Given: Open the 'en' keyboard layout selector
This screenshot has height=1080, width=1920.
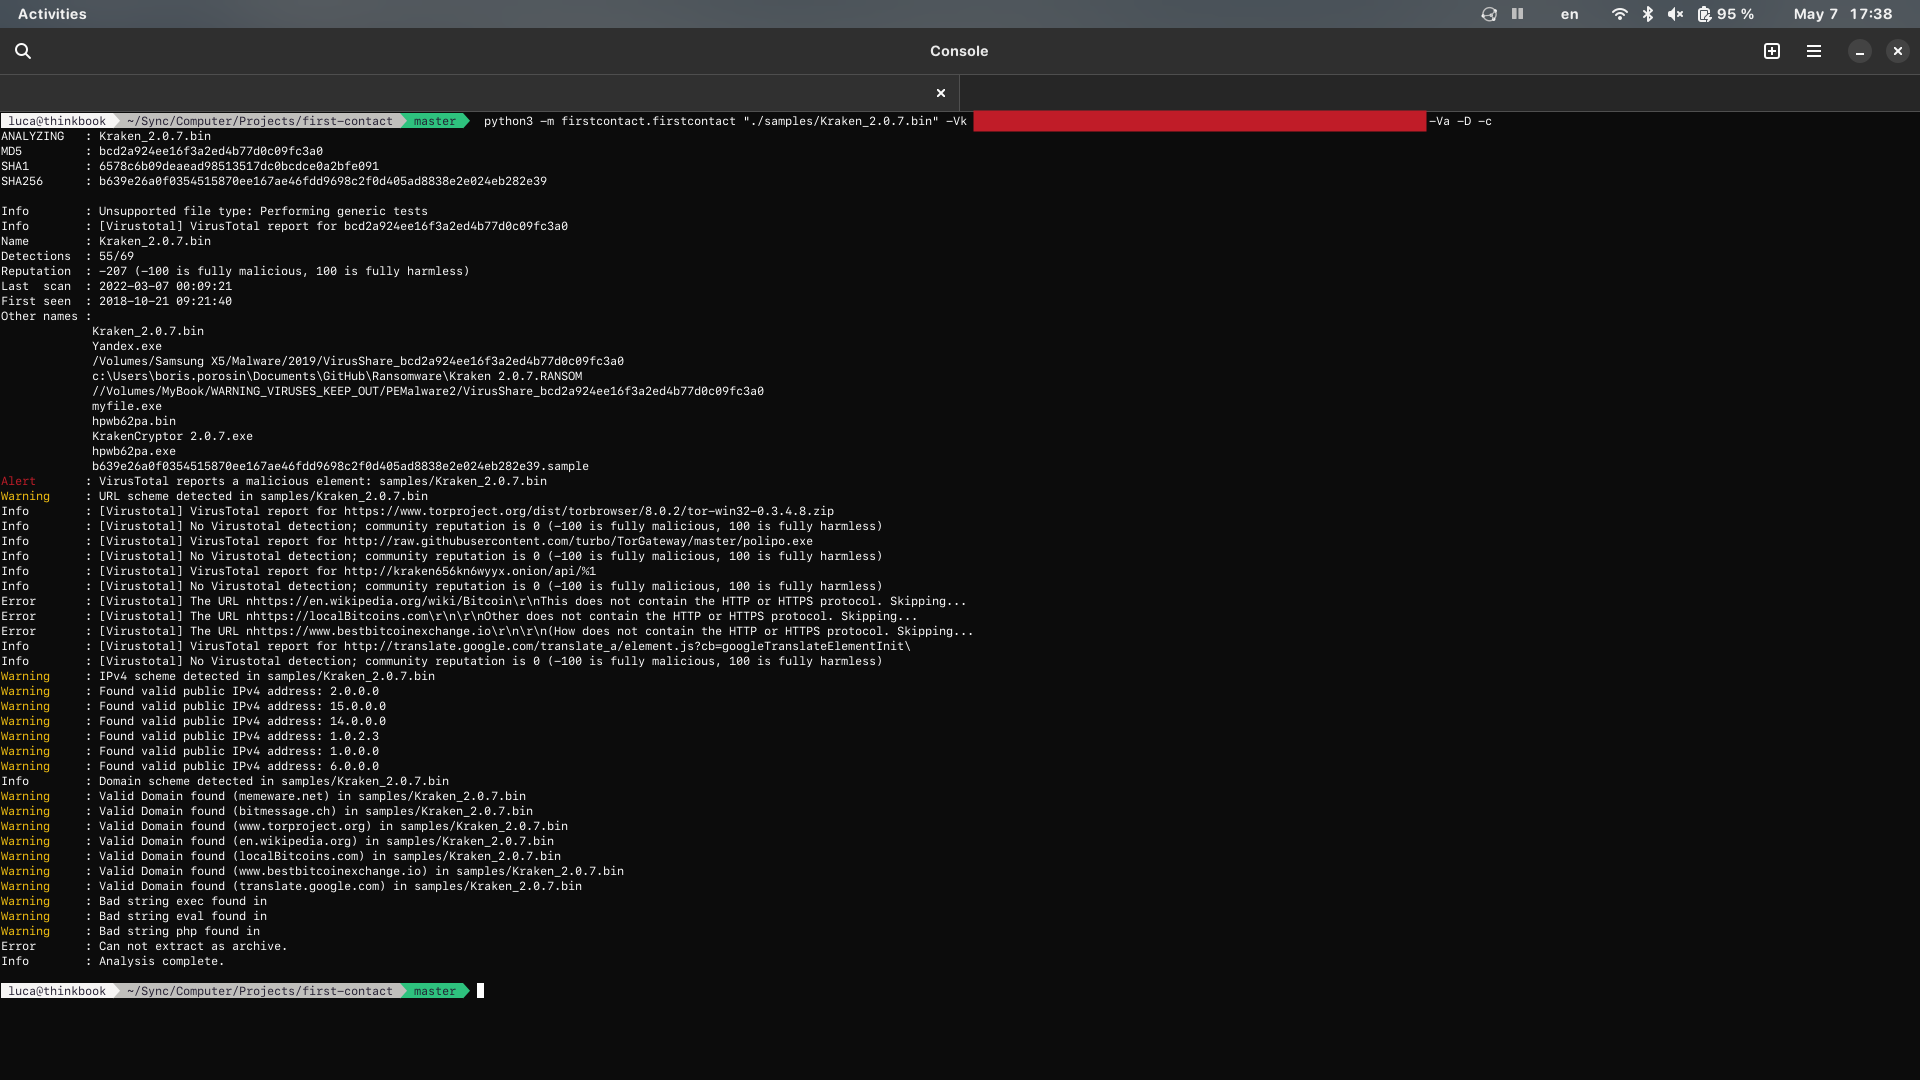Looking at the screenshot, I should [x=1569, y=14].
